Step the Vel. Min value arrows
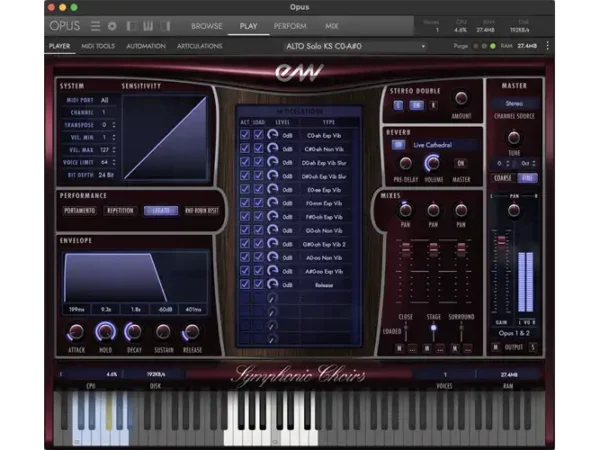Image resolution: width=600 pixels, height=450 pixels. coord(114,137)
